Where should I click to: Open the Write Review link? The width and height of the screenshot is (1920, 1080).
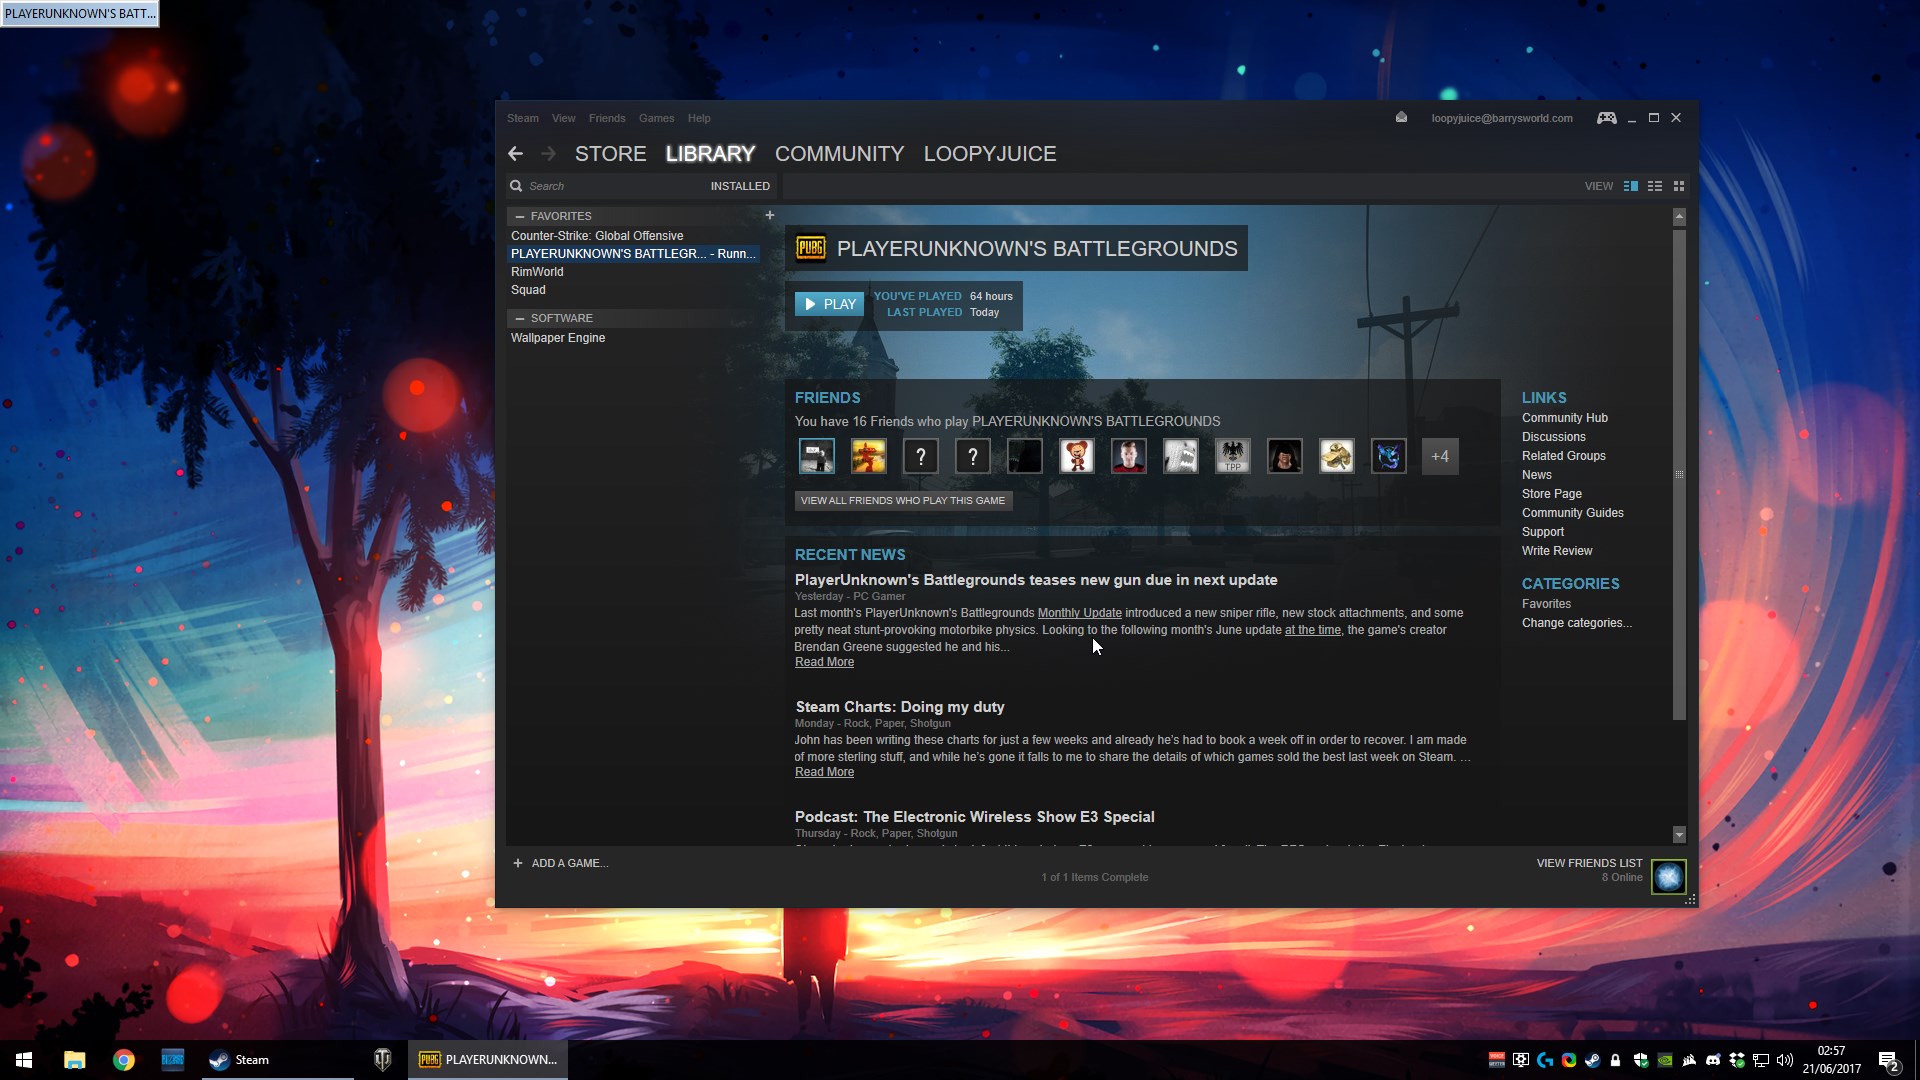(x=1557, y=551)
